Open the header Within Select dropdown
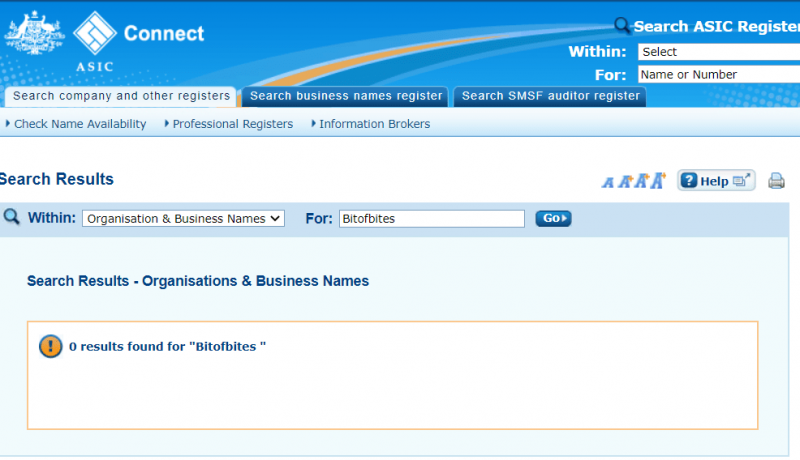The height and width of the screenshot is (460, 800). click(x=718, y=52)
